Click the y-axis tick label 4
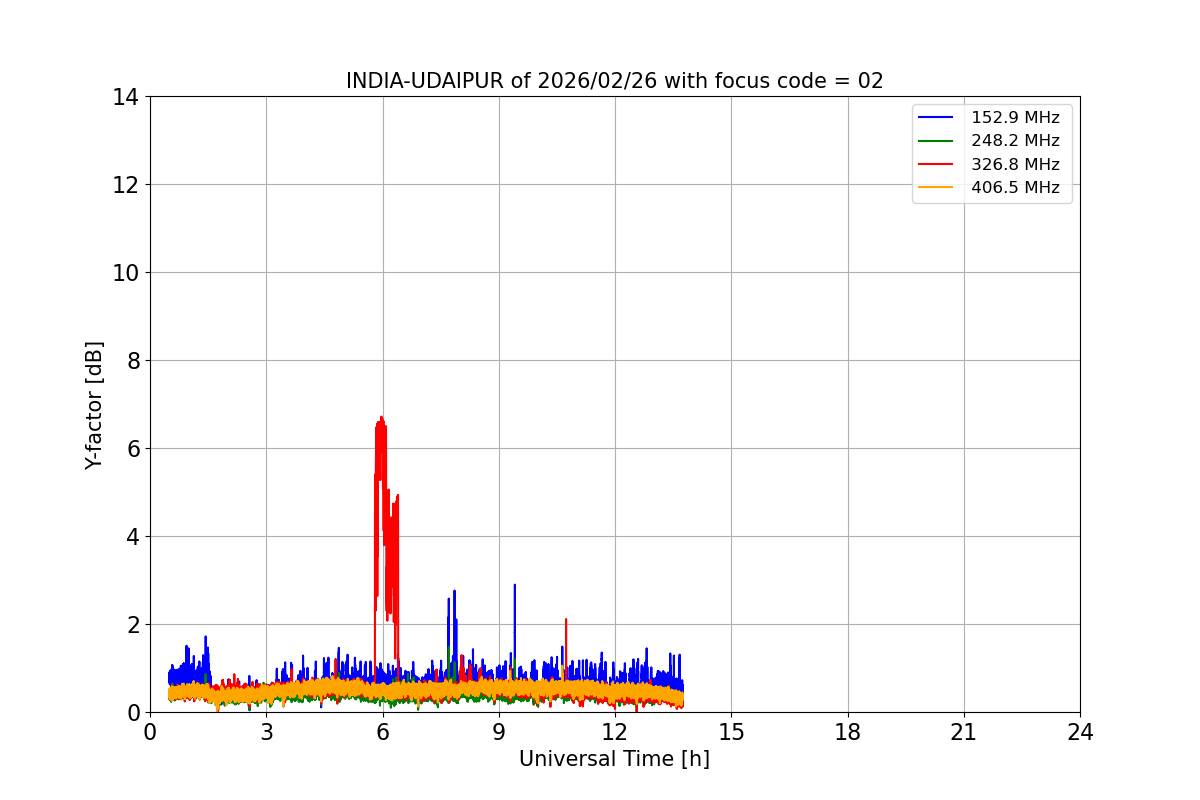Viewport: 1200px width, 800px height. click(x=132, y=537)
